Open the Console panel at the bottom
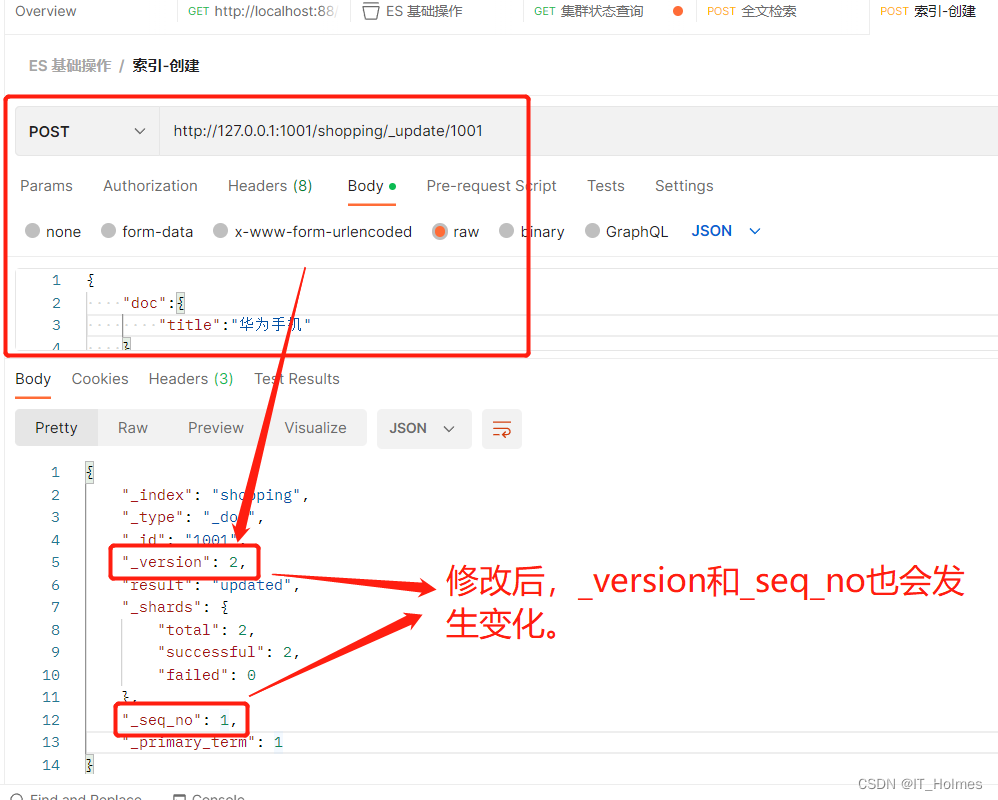998x800 pixels. [x=208, y=795]
